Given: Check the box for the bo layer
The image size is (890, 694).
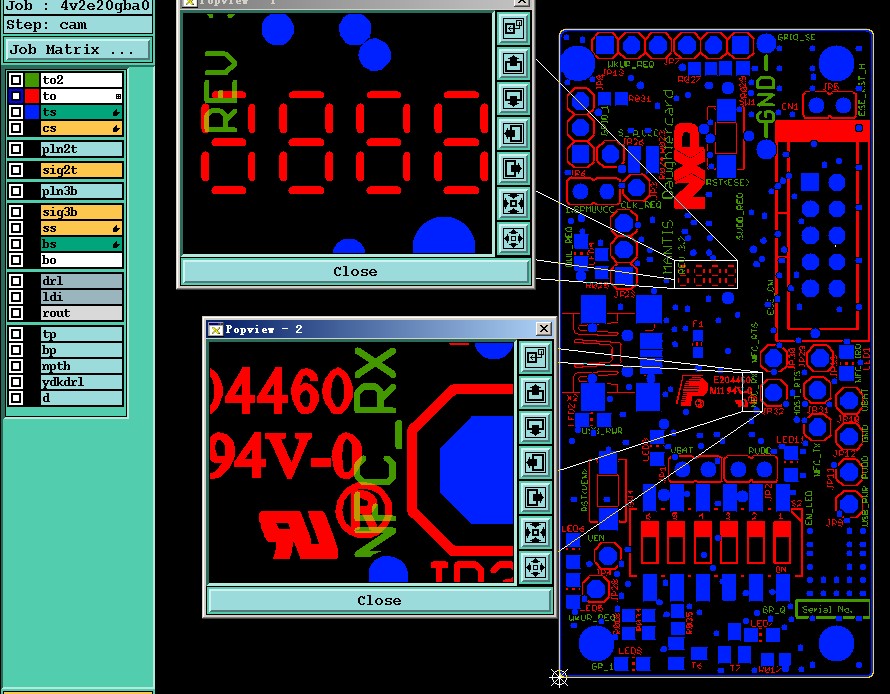Looking at the screenshot, I should (16, 260).
